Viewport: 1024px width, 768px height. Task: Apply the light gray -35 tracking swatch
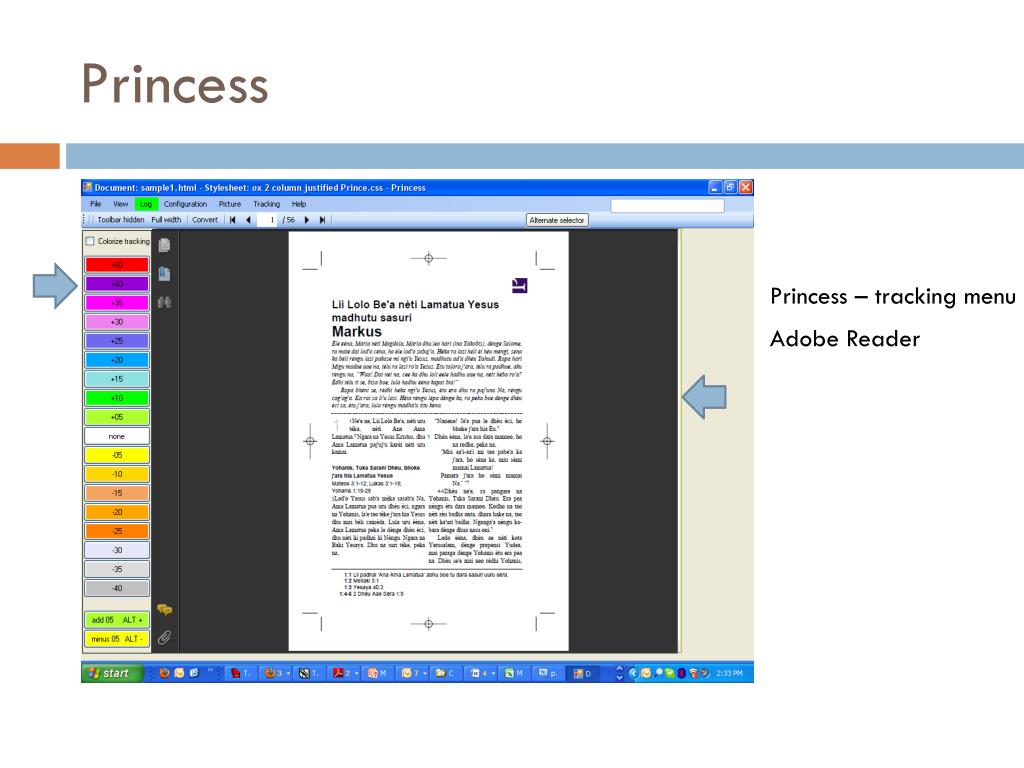coord(117,569)
